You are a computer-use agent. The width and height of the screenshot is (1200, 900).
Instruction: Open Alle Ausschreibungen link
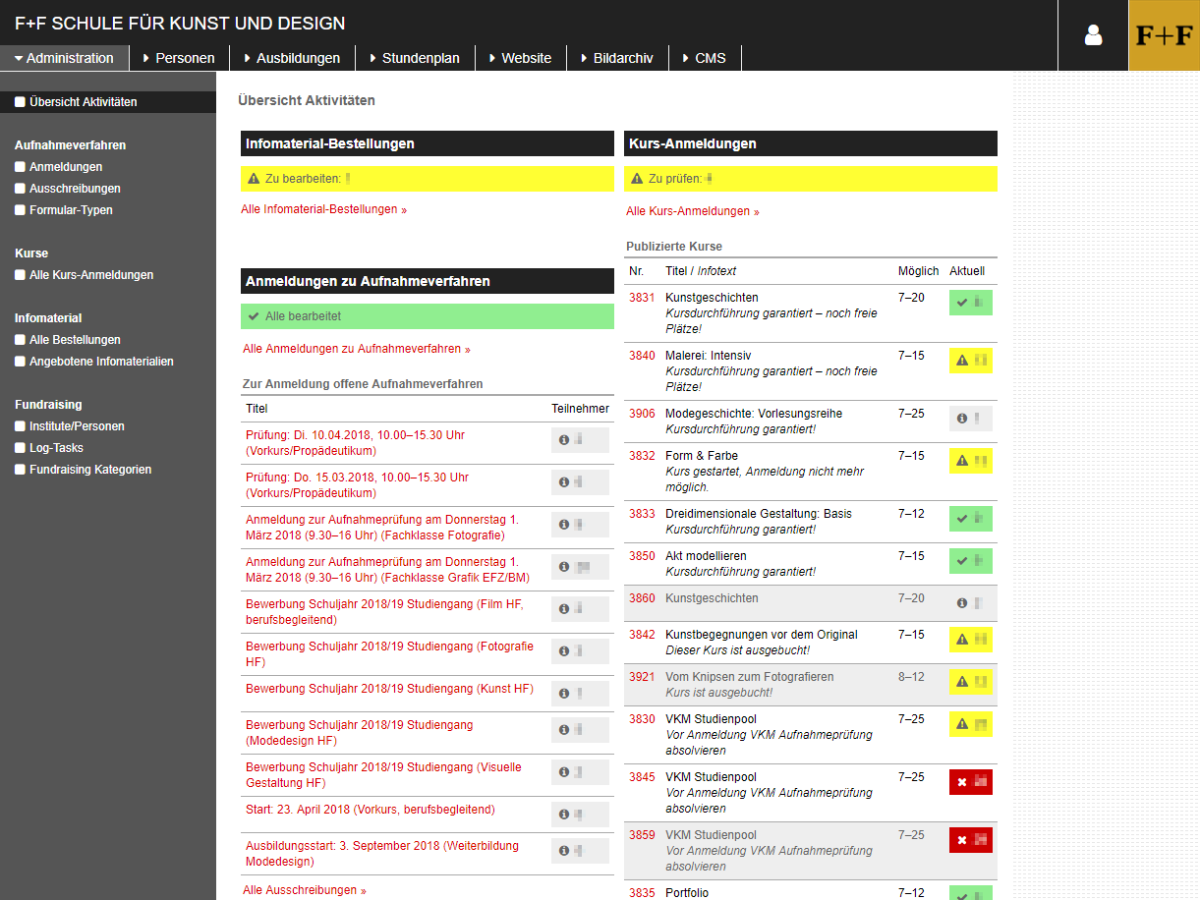pos(305,890)
